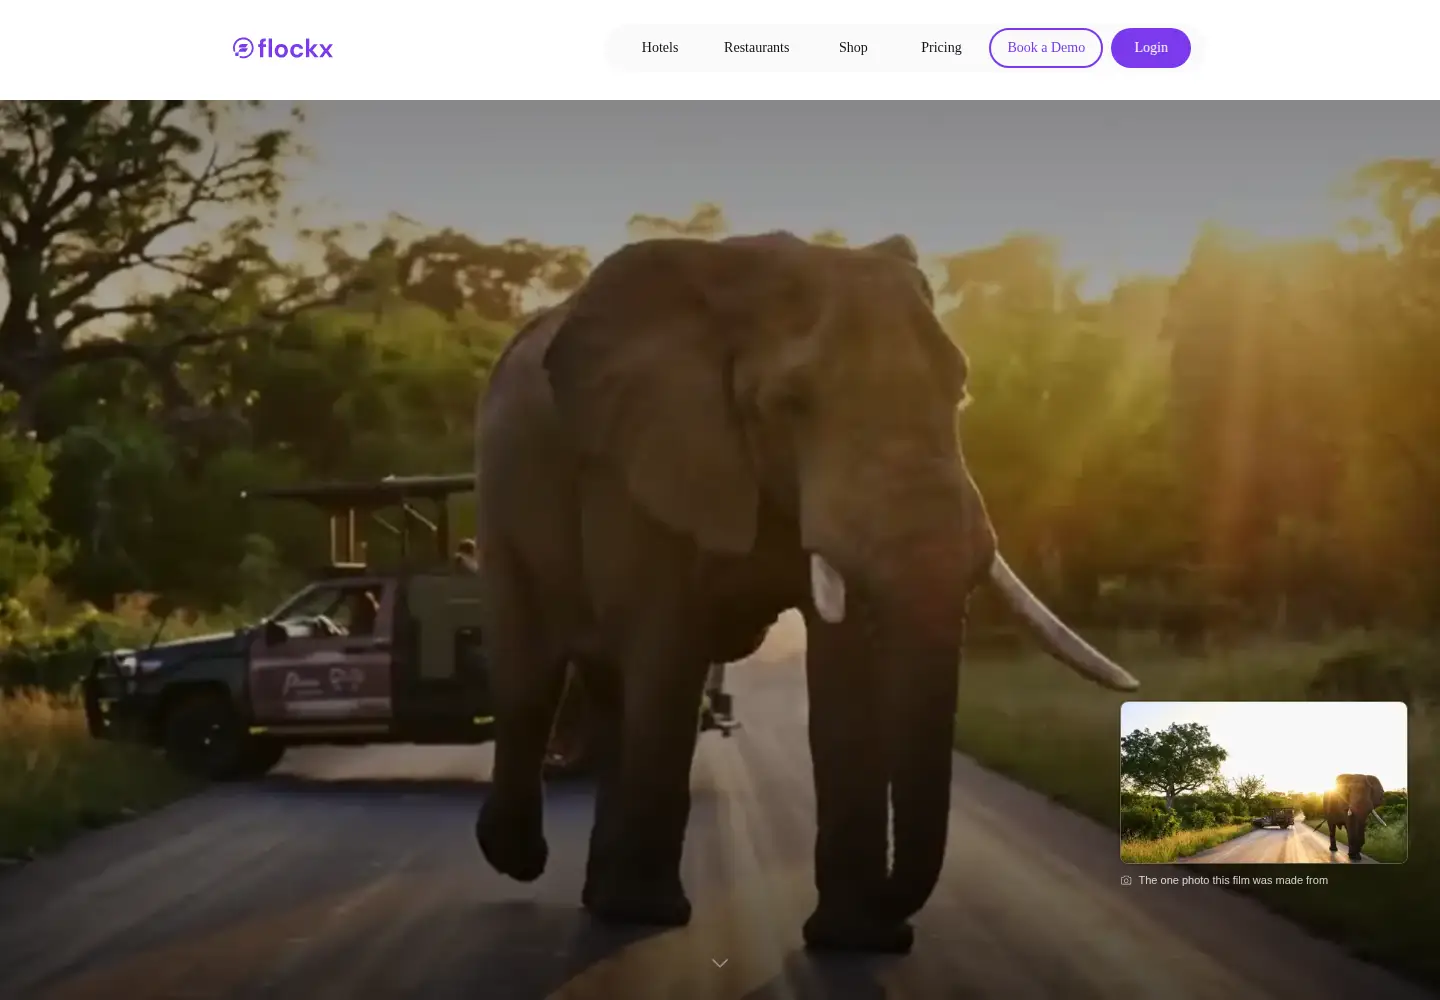Click the Book a Demo button

coord(1046,48)
